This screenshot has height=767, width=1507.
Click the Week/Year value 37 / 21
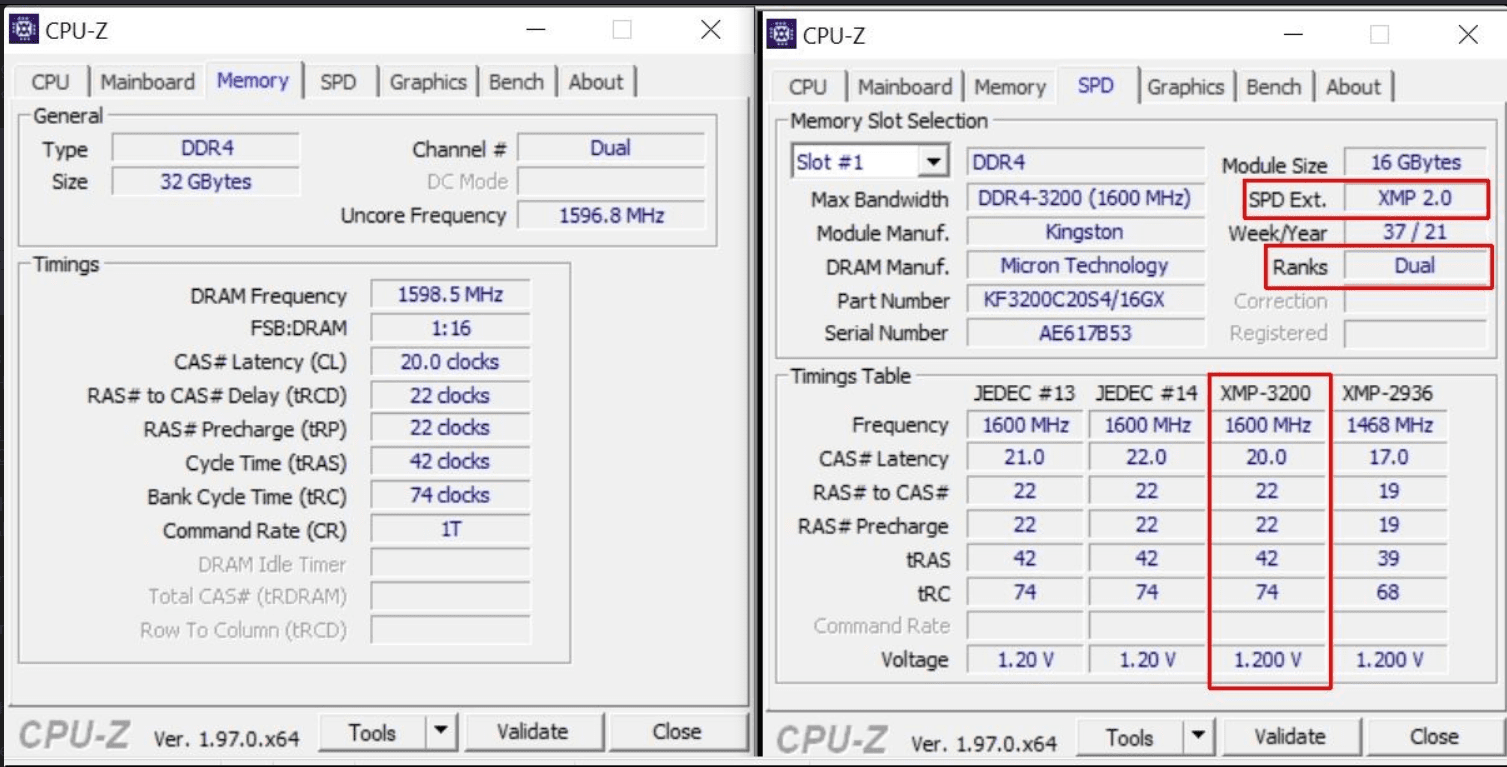click(1415, 232)
